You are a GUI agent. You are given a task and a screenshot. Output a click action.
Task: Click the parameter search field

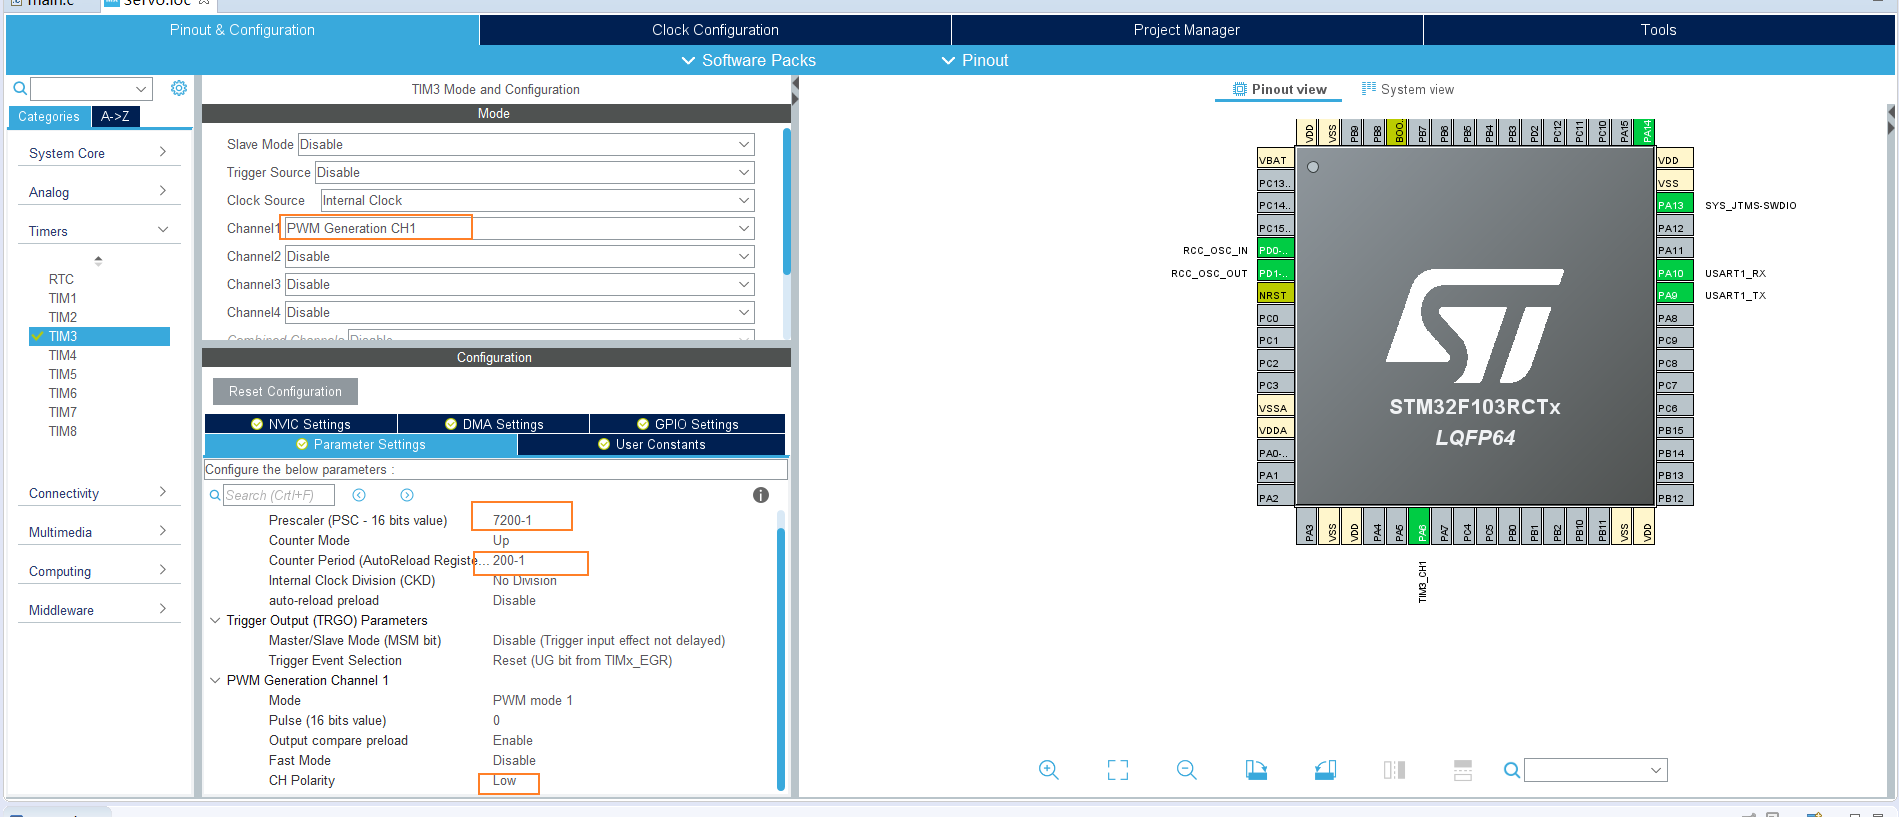278,495
